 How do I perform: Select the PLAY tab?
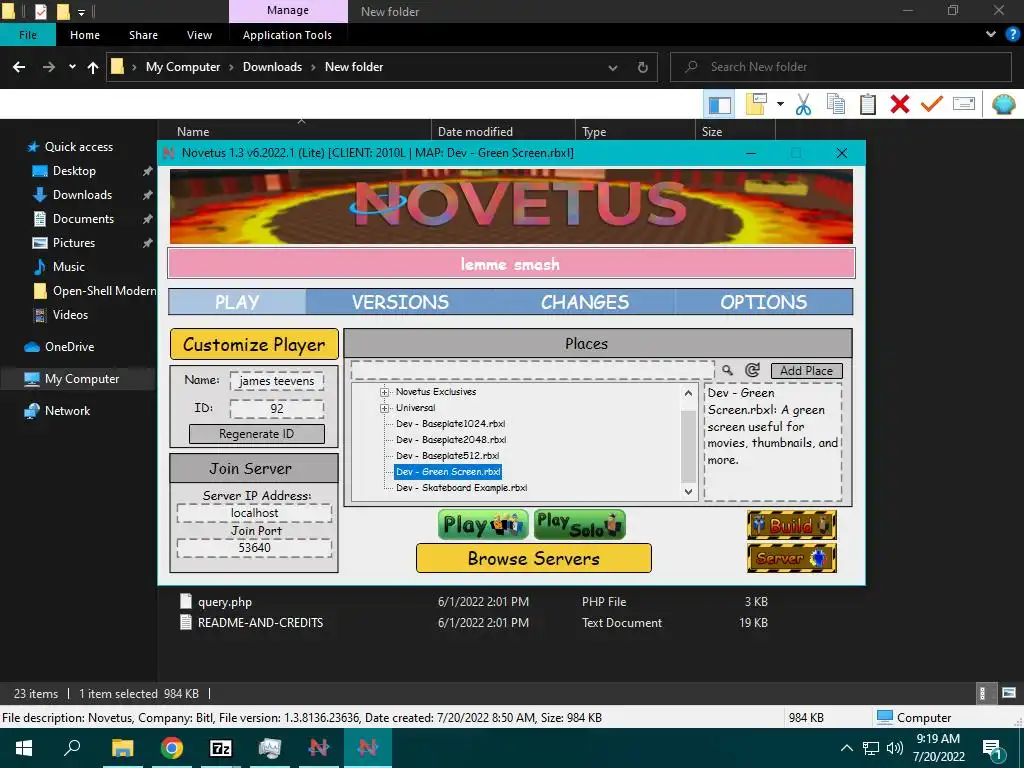pyautogui.click(x=237, y=302)
